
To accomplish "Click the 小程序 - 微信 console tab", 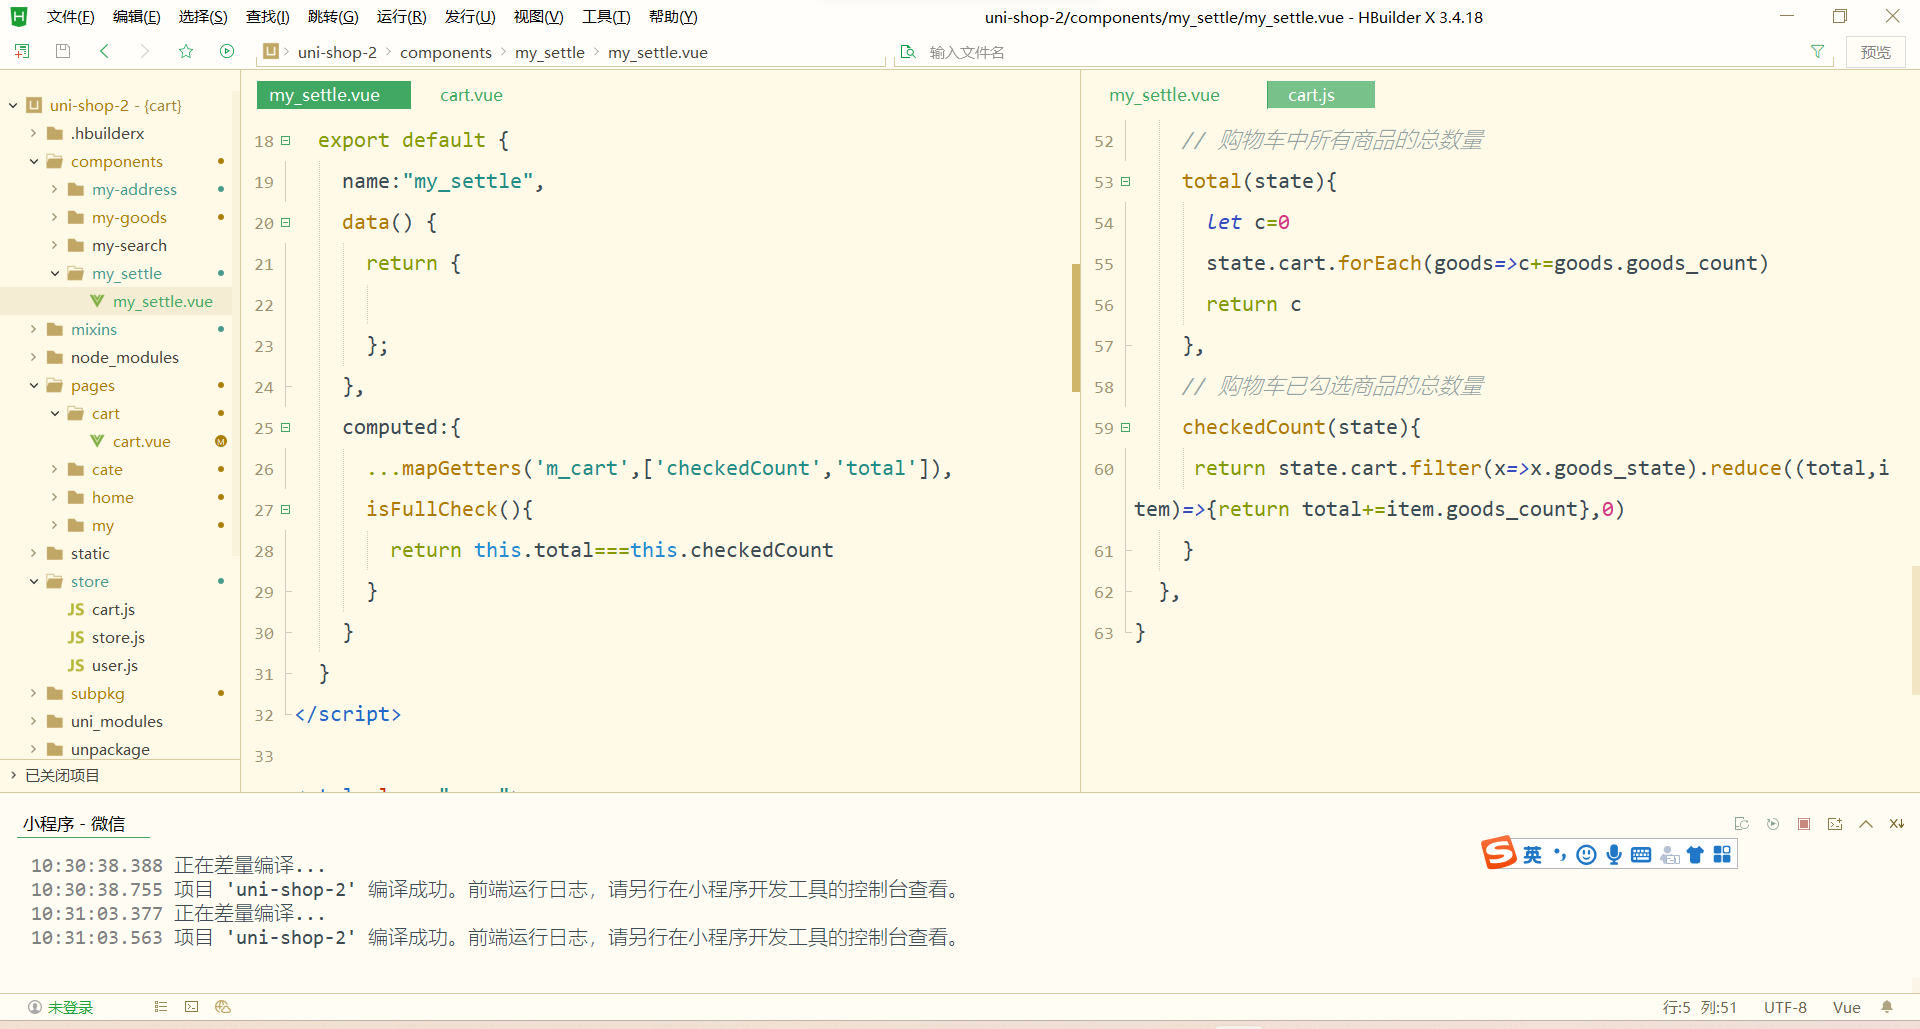I will [x=74, y=824].
